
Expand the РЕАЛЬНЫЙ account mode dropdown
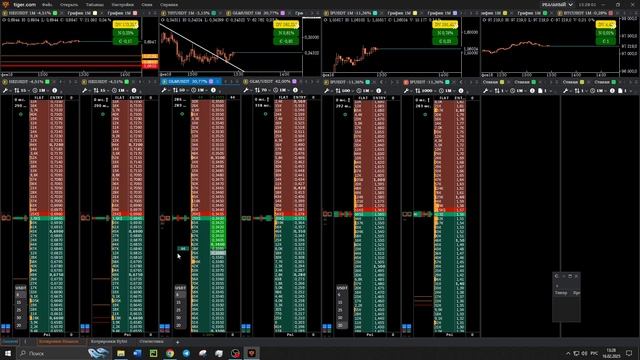(557, 4)
